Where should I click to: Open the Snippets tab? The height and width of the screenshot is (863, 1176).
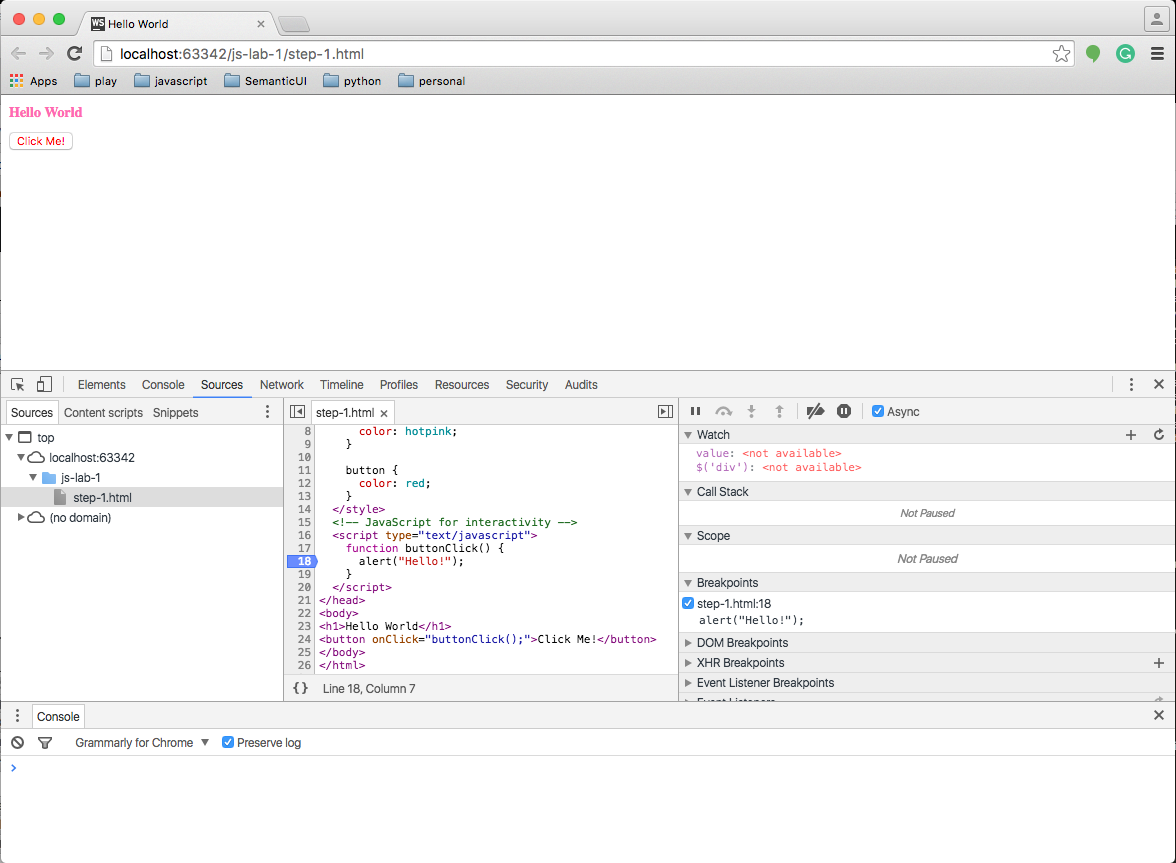coord(176,412)
